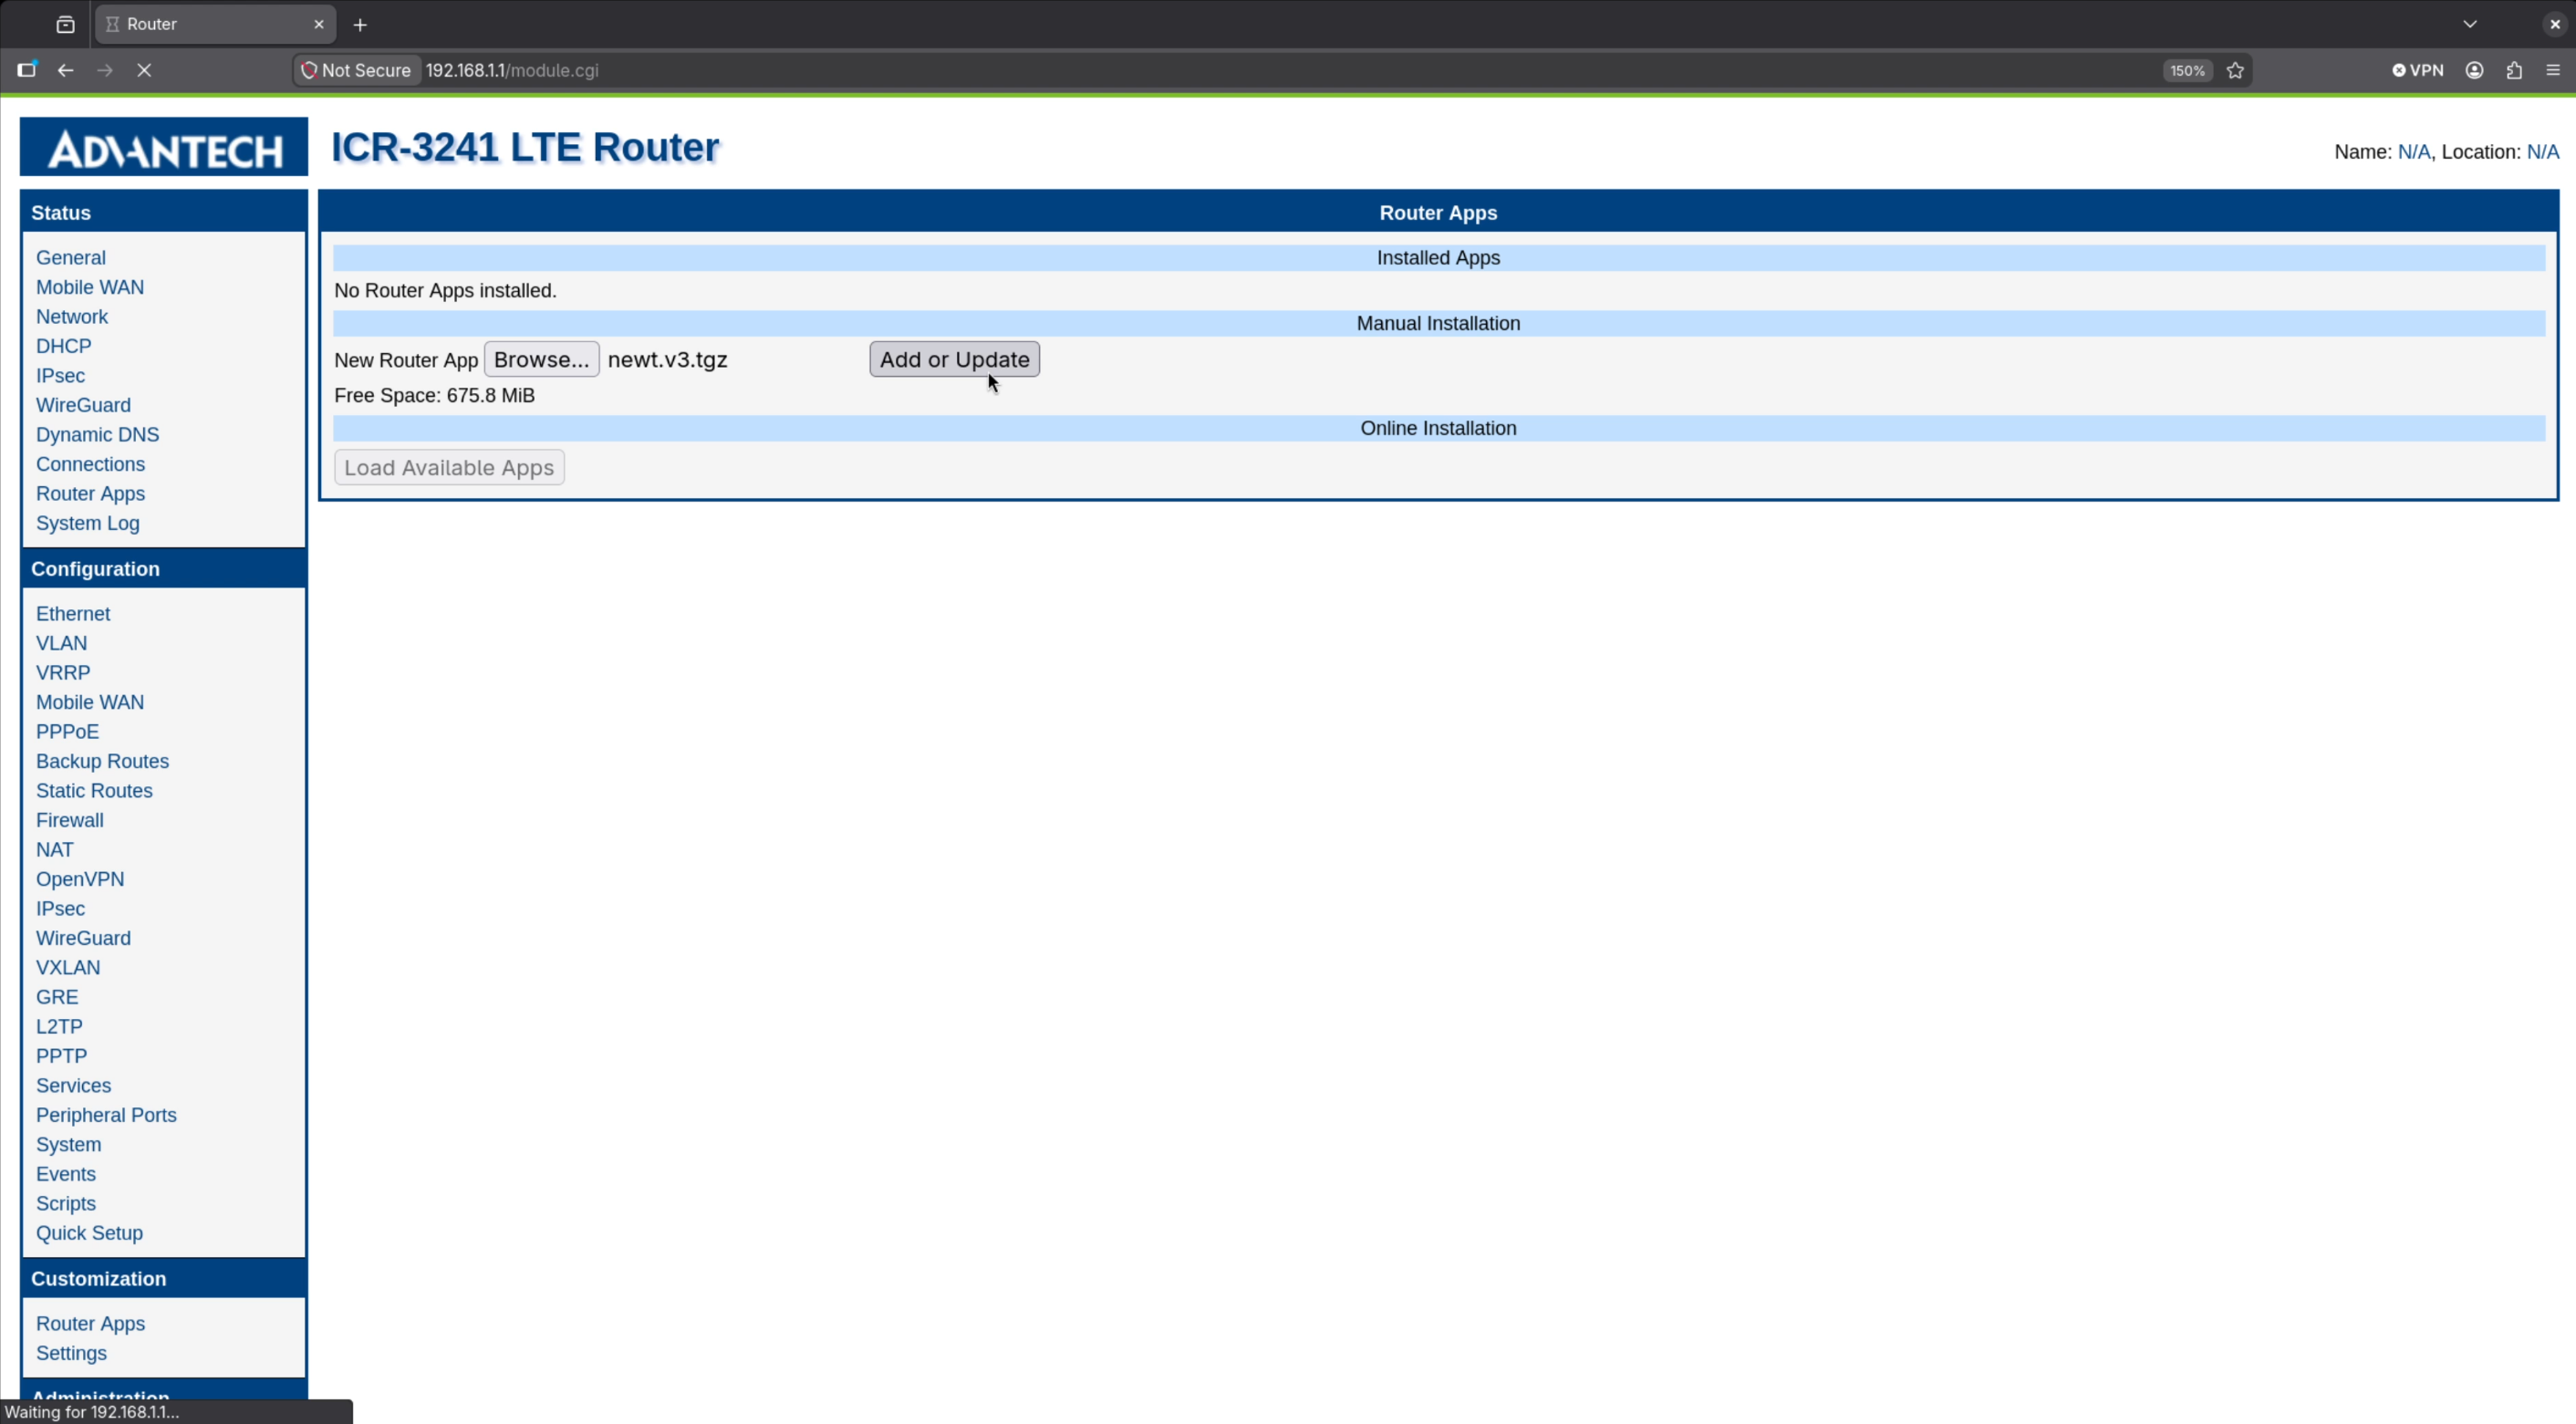Open VRRP configuration
Image resolution: width=2576 pixels, height=1424 pixels.
click(x=63, y=672)
